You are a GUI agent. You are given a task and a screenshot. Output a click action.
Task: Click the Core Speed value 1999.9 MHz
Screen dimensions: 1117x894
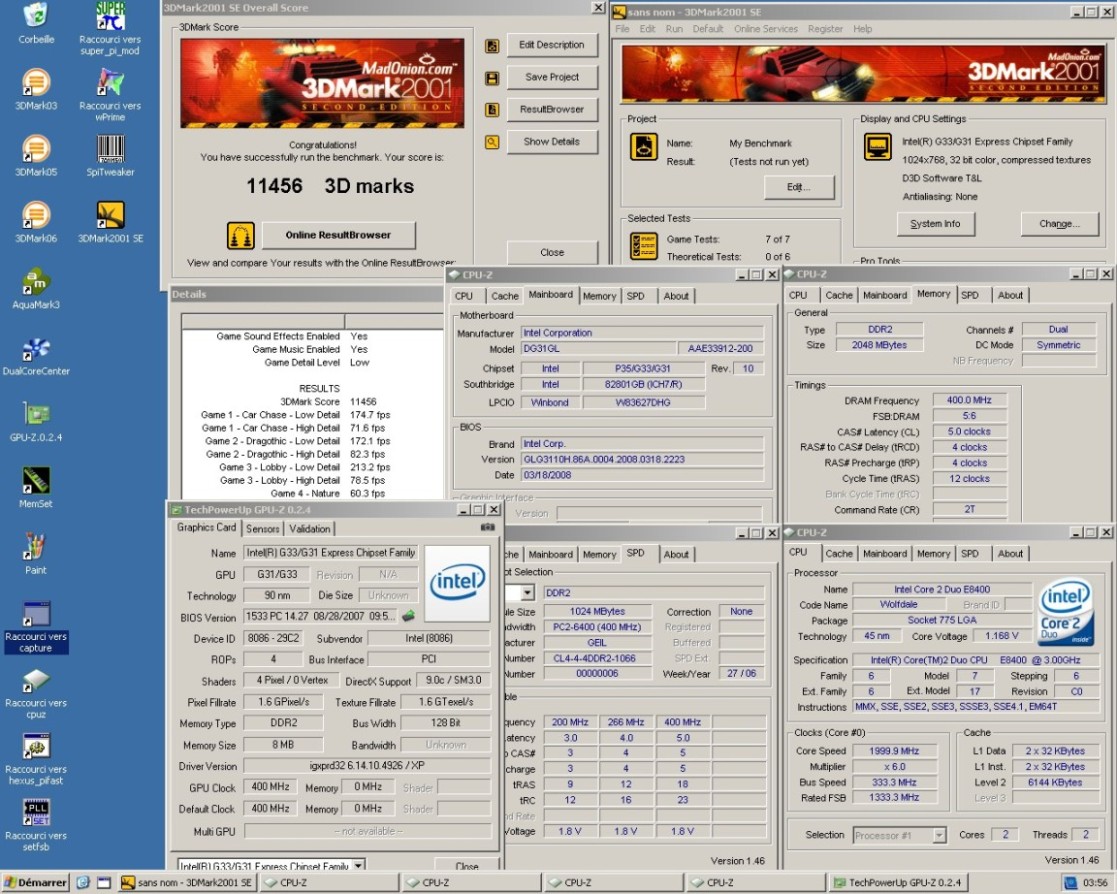point(894,751)
